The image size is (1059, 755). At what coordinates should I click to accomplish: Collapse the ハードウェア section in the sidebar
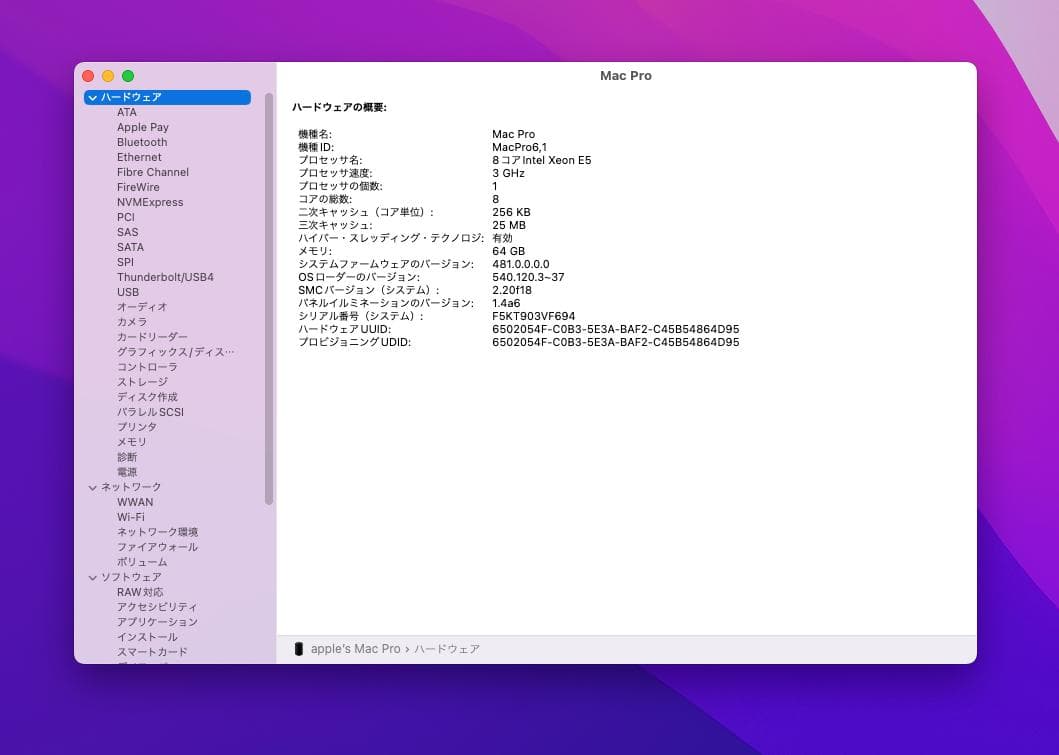coord(92,97)
